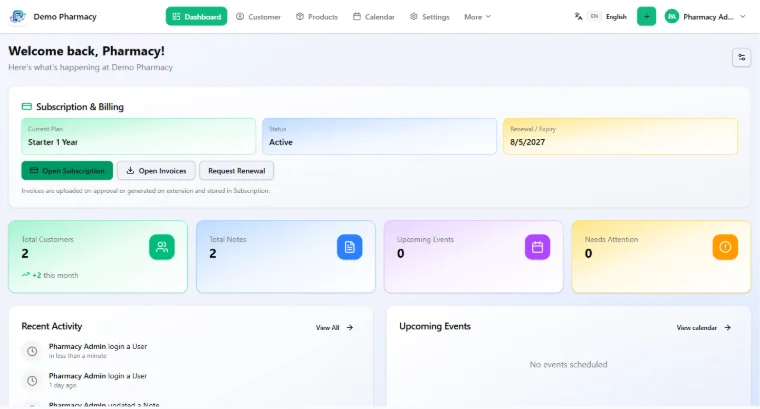
Task: Click the Open Invoices button
Action: click(156, 171)
